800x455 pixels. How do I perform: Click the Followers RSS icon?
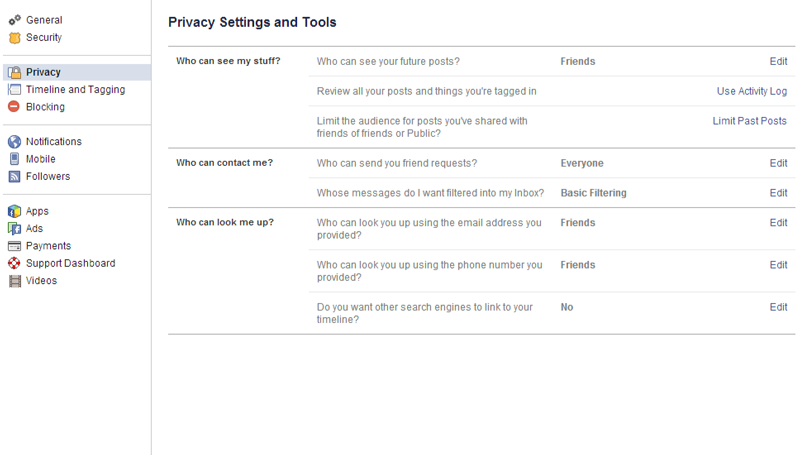tap(14, 177)
